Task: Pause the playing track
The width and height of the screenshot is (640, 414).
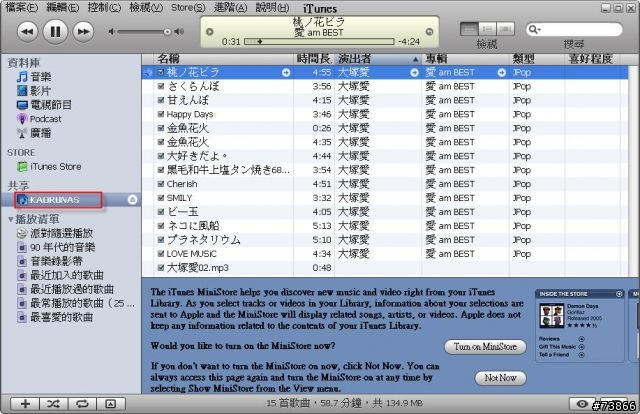Action: tap(55, 31)
